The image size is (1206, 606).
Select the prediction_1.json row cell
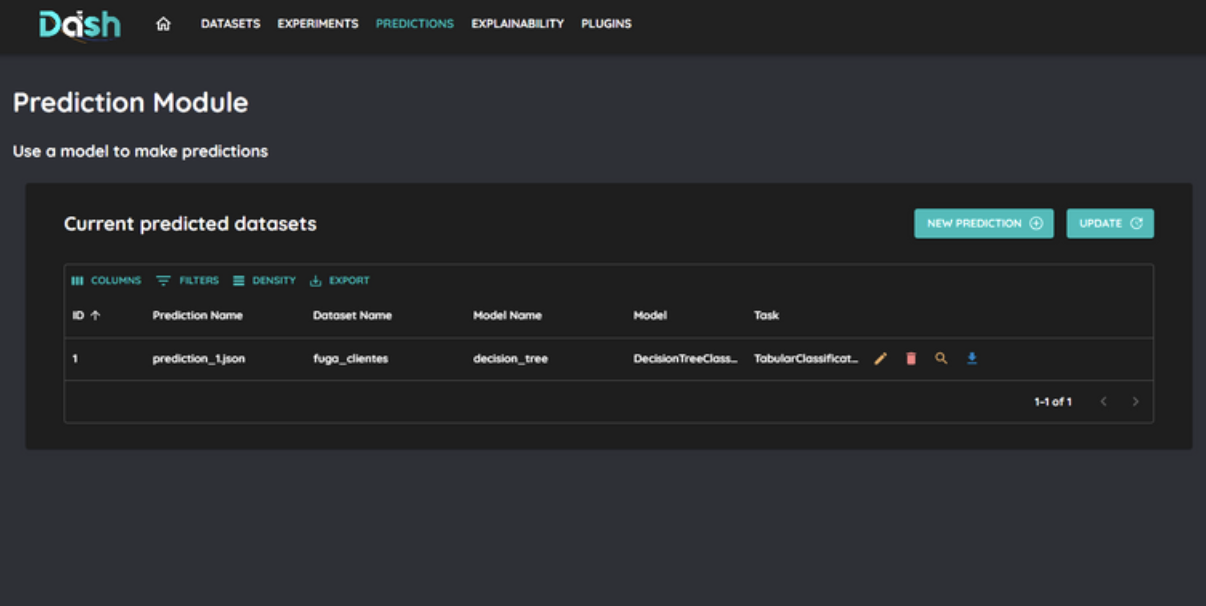(x=198, y=359)
